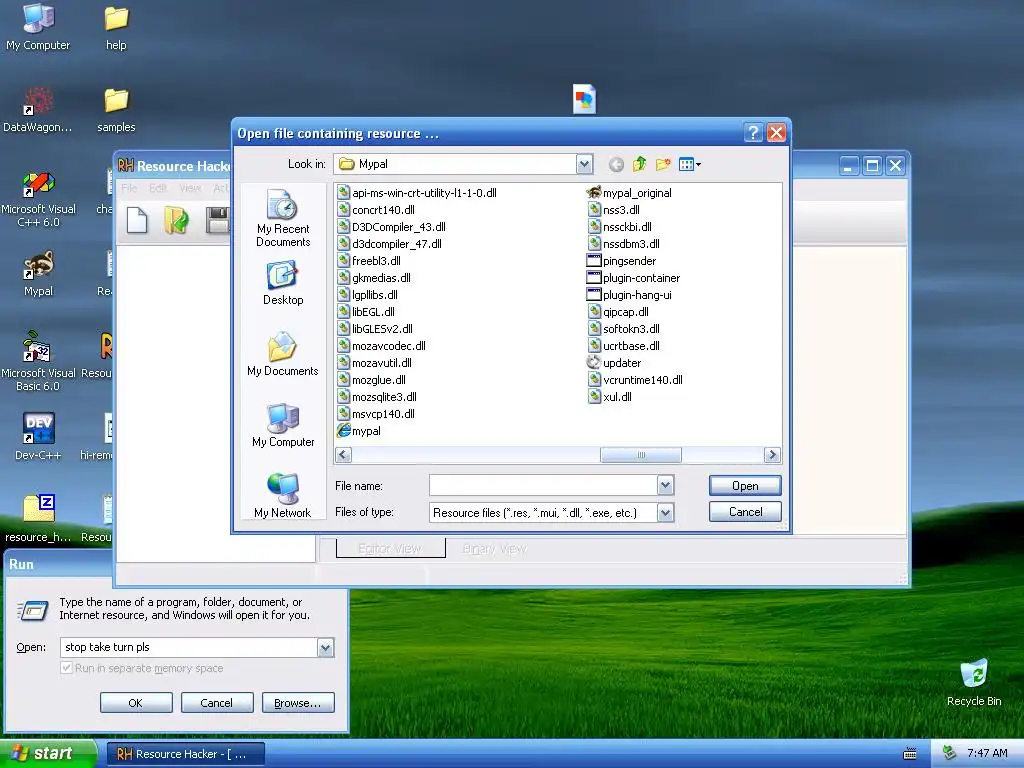
Task: Select Desktop in the places bar
Action: point(283,283)
